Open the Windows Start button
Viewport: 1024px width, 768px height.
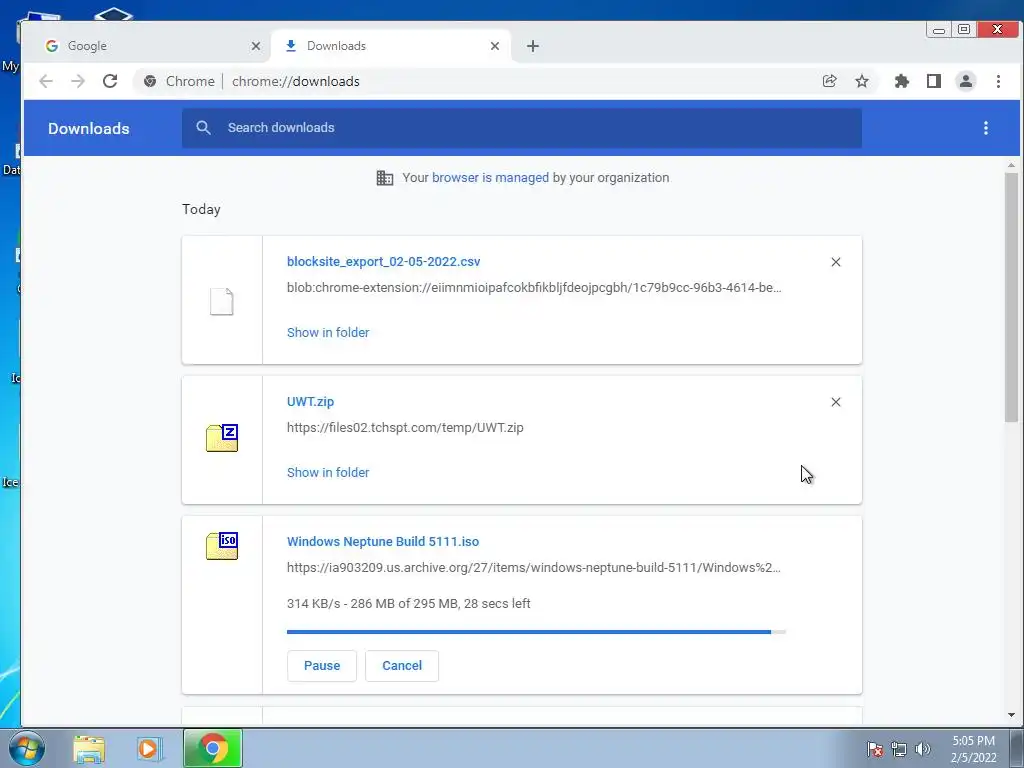[x=27, y=748]
